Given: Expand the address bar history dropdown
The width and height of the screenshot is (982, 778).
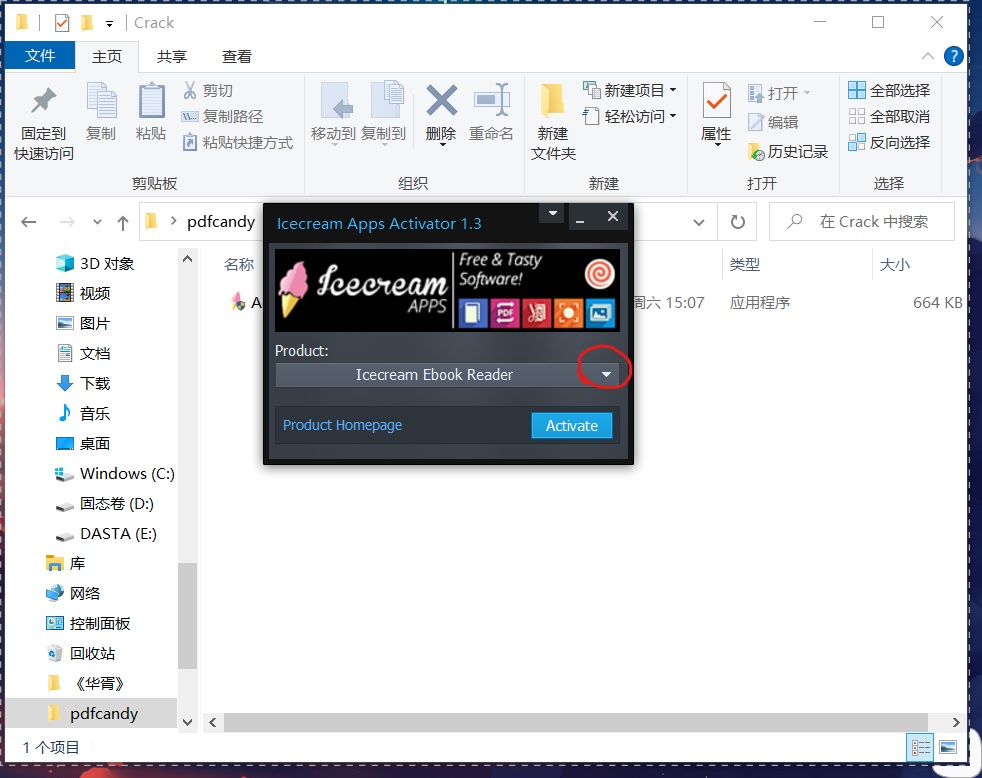Looking at the screenshot, I should 699,222.
